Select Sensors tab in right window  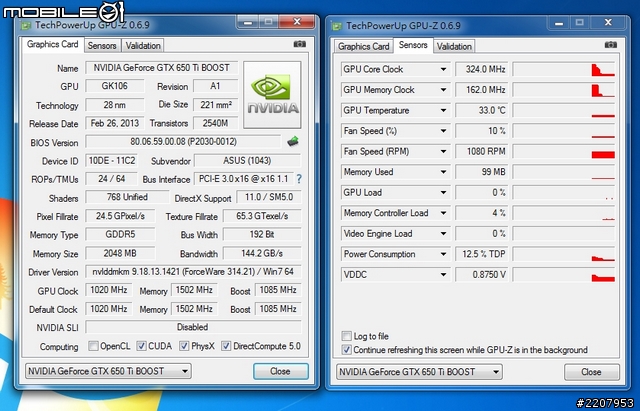(x=413, y=45)
